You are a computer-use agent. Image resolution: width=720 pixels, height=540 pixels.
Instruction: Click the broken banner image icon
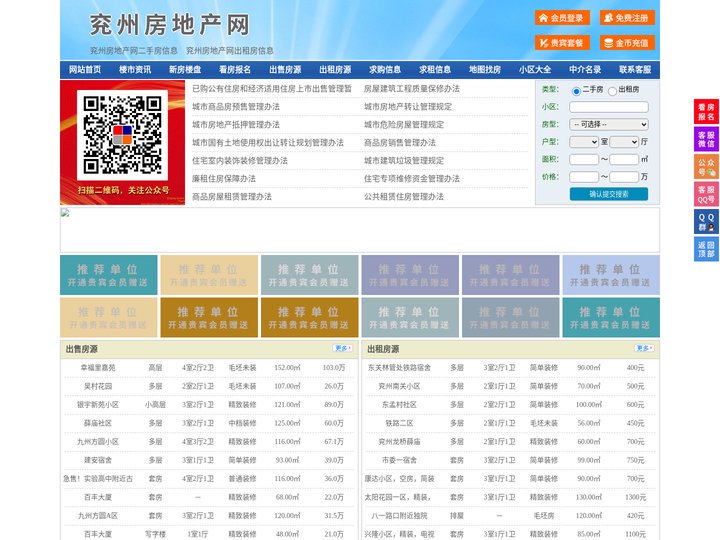(65, 213)
